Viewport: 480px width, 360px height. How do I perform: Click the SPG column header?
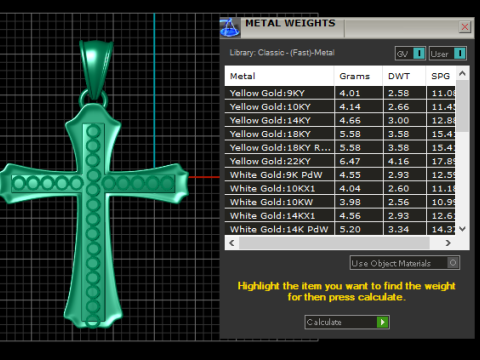(441, 76)
